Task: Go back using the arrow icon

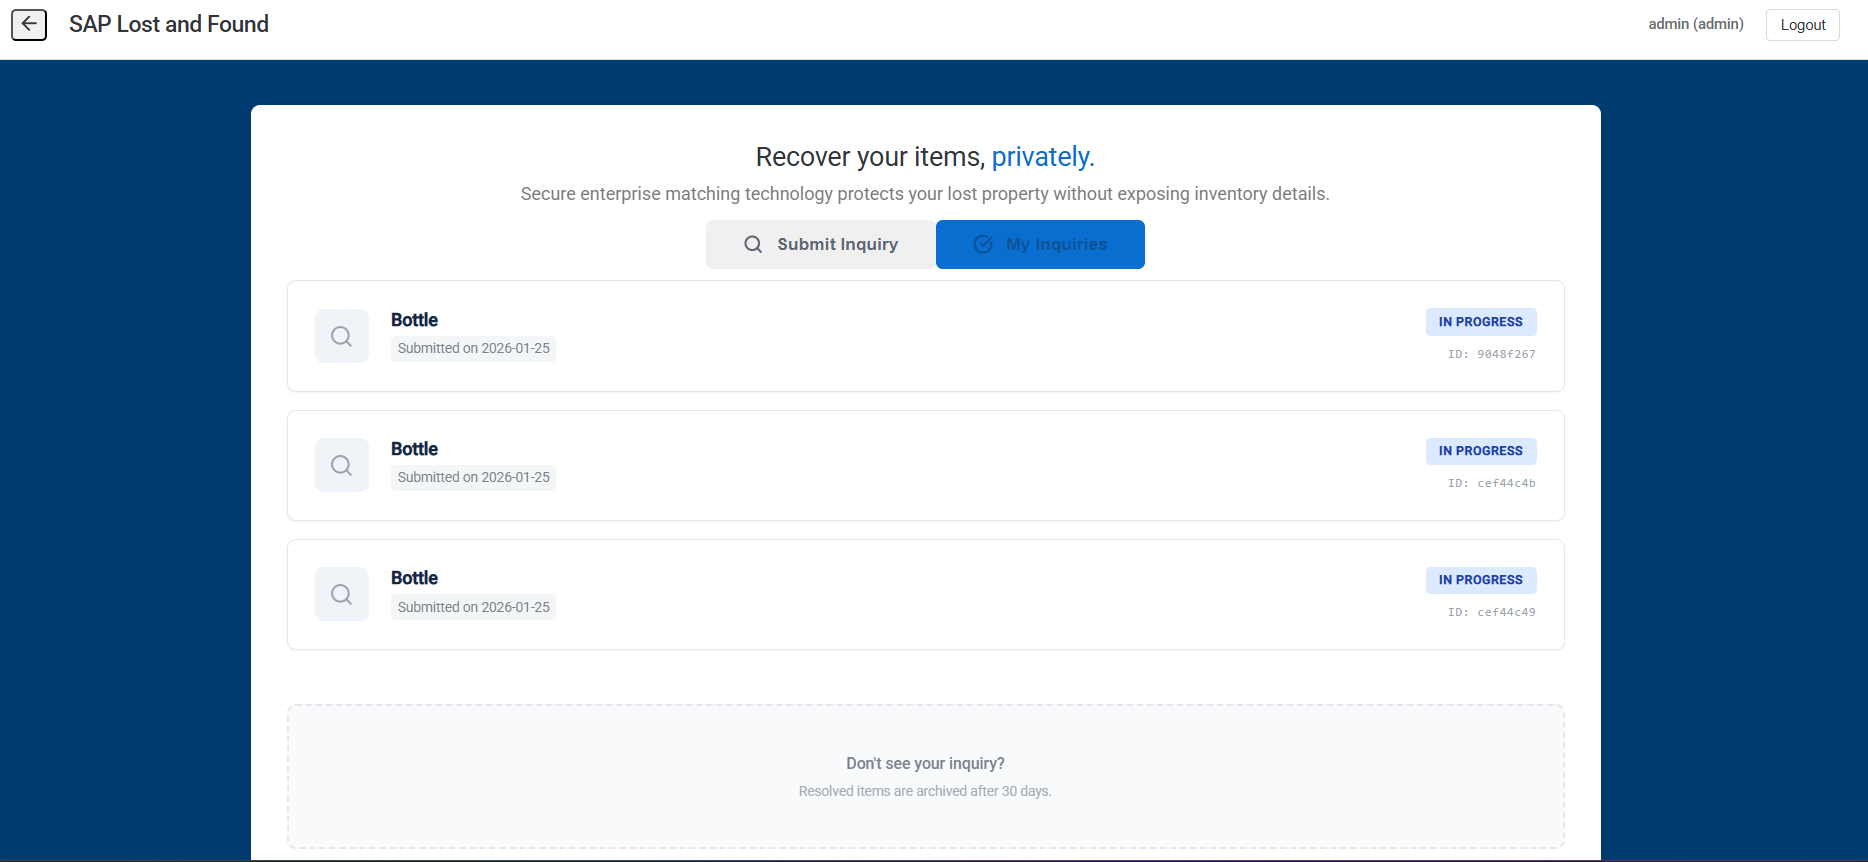Action: click(29, 24)
